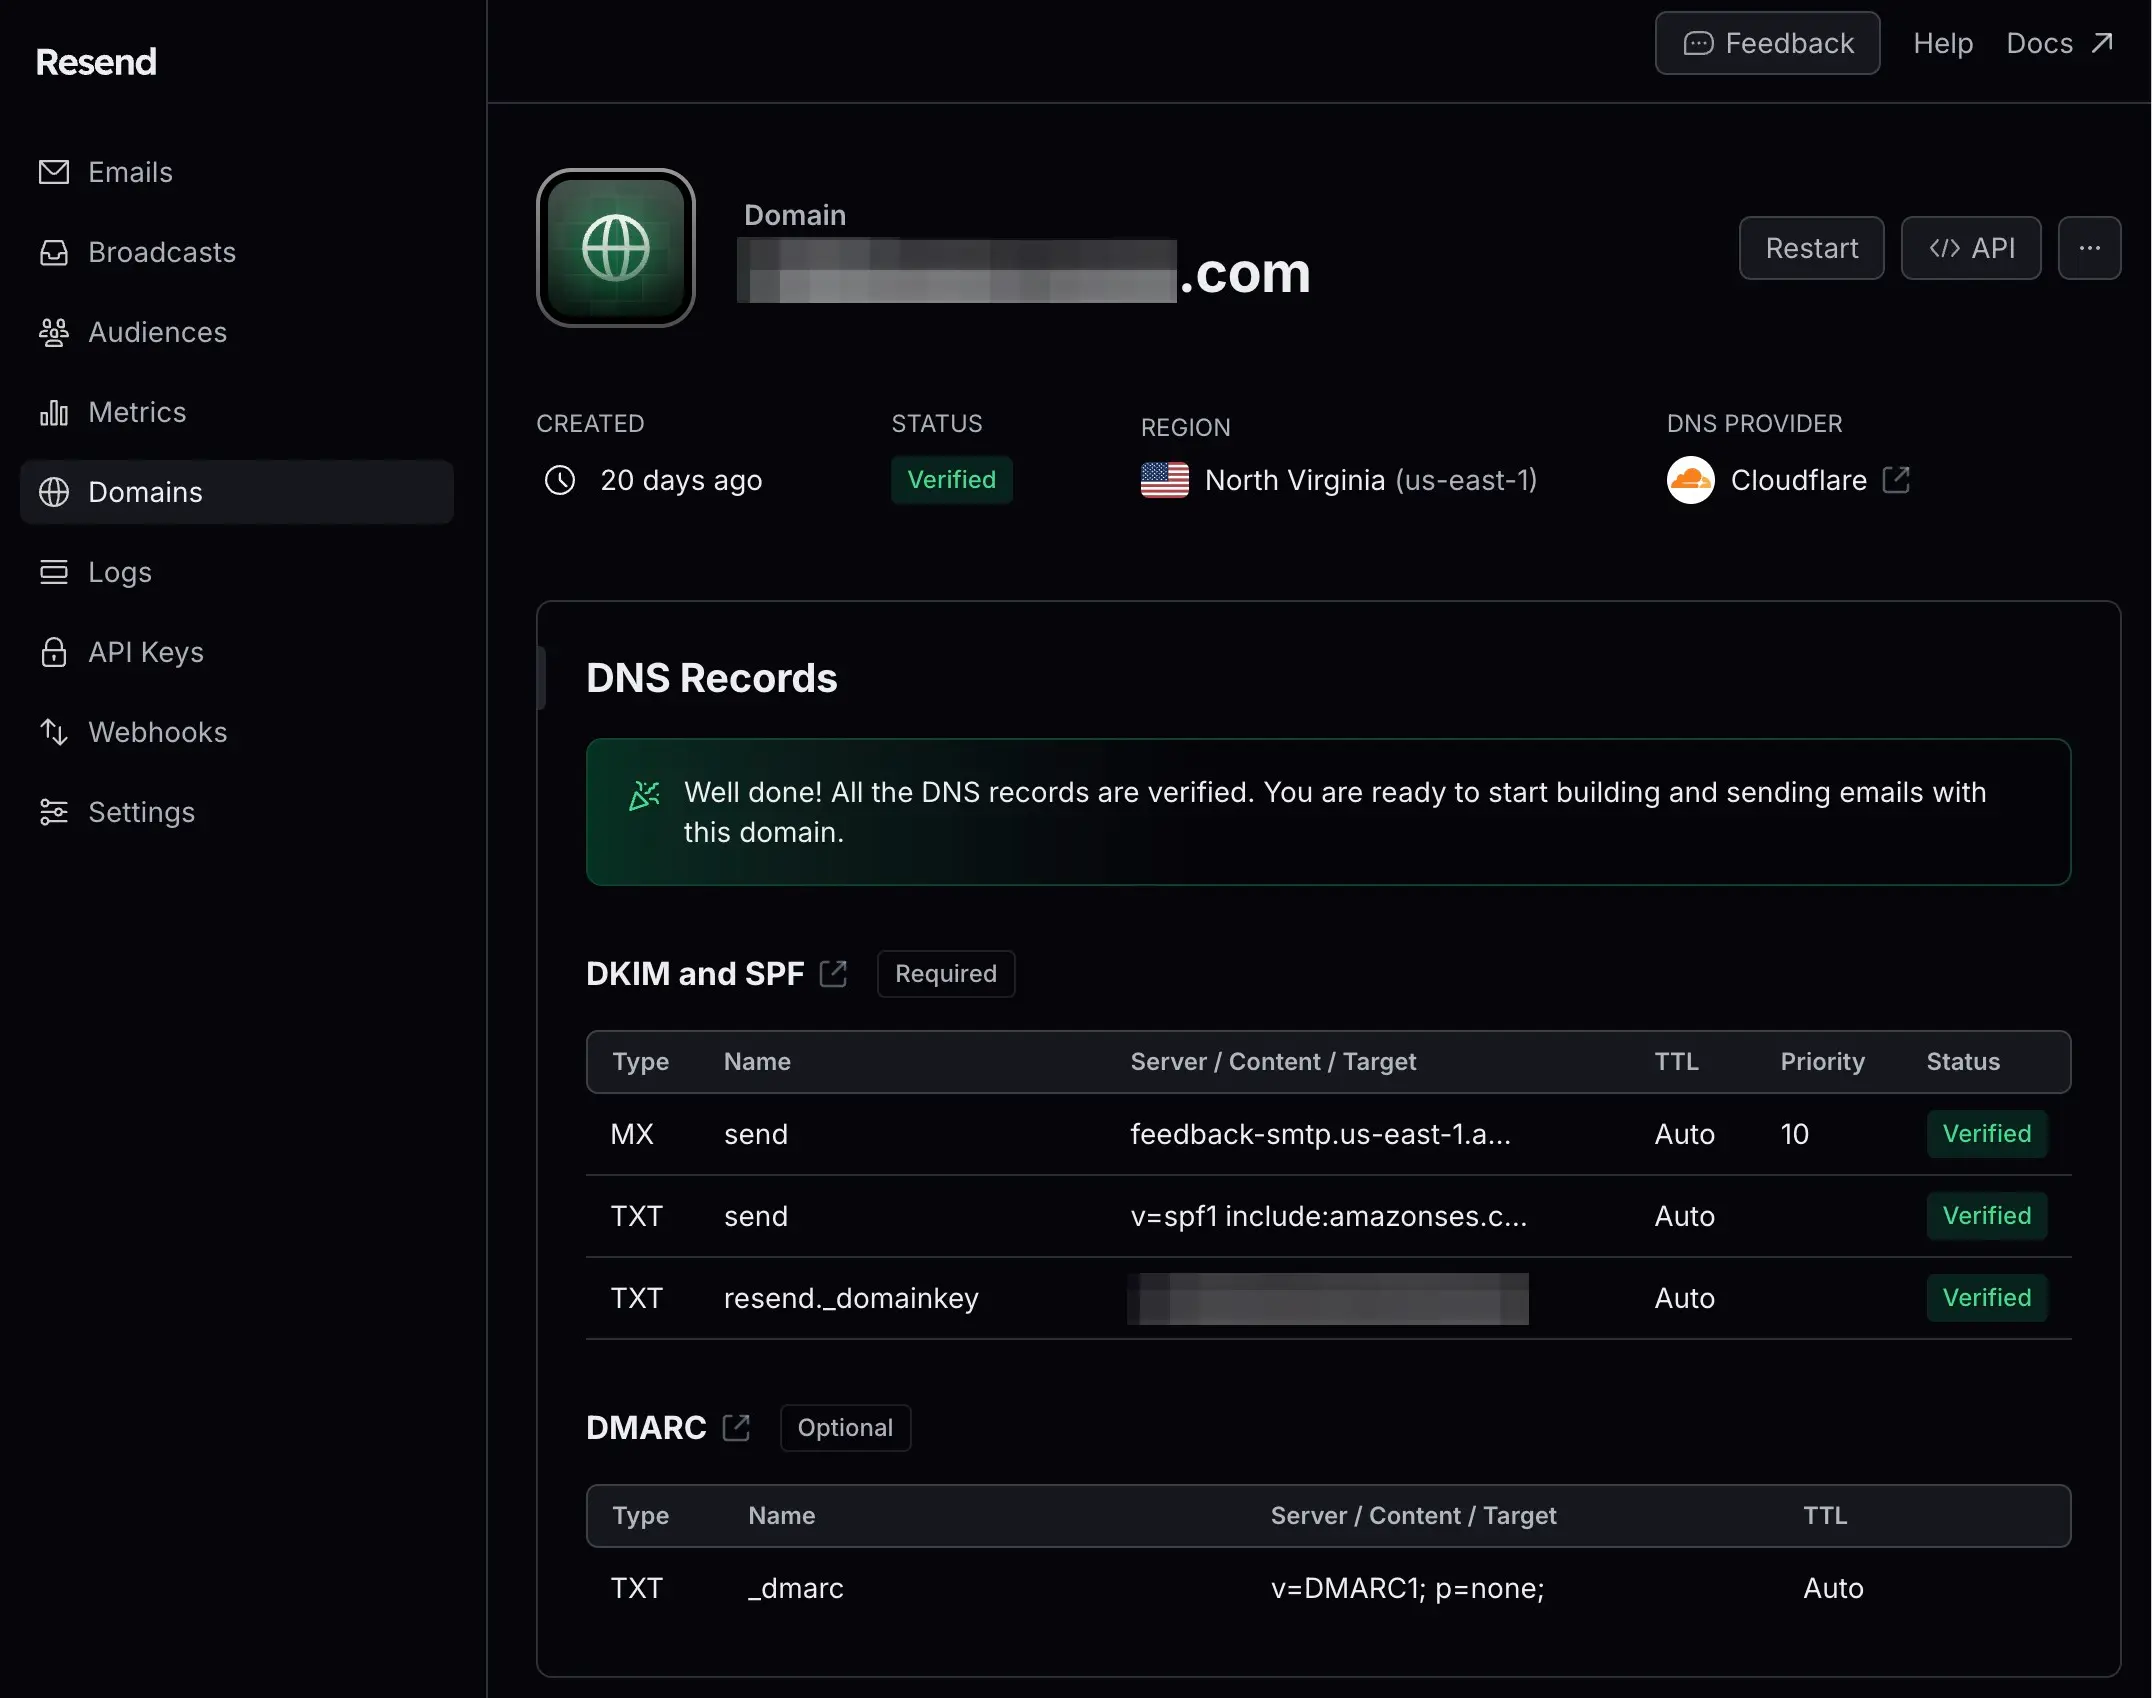Screen dimensions: 2152x1698
Task: Click the feedback-smtp MX record value
Action: 1320,1134
